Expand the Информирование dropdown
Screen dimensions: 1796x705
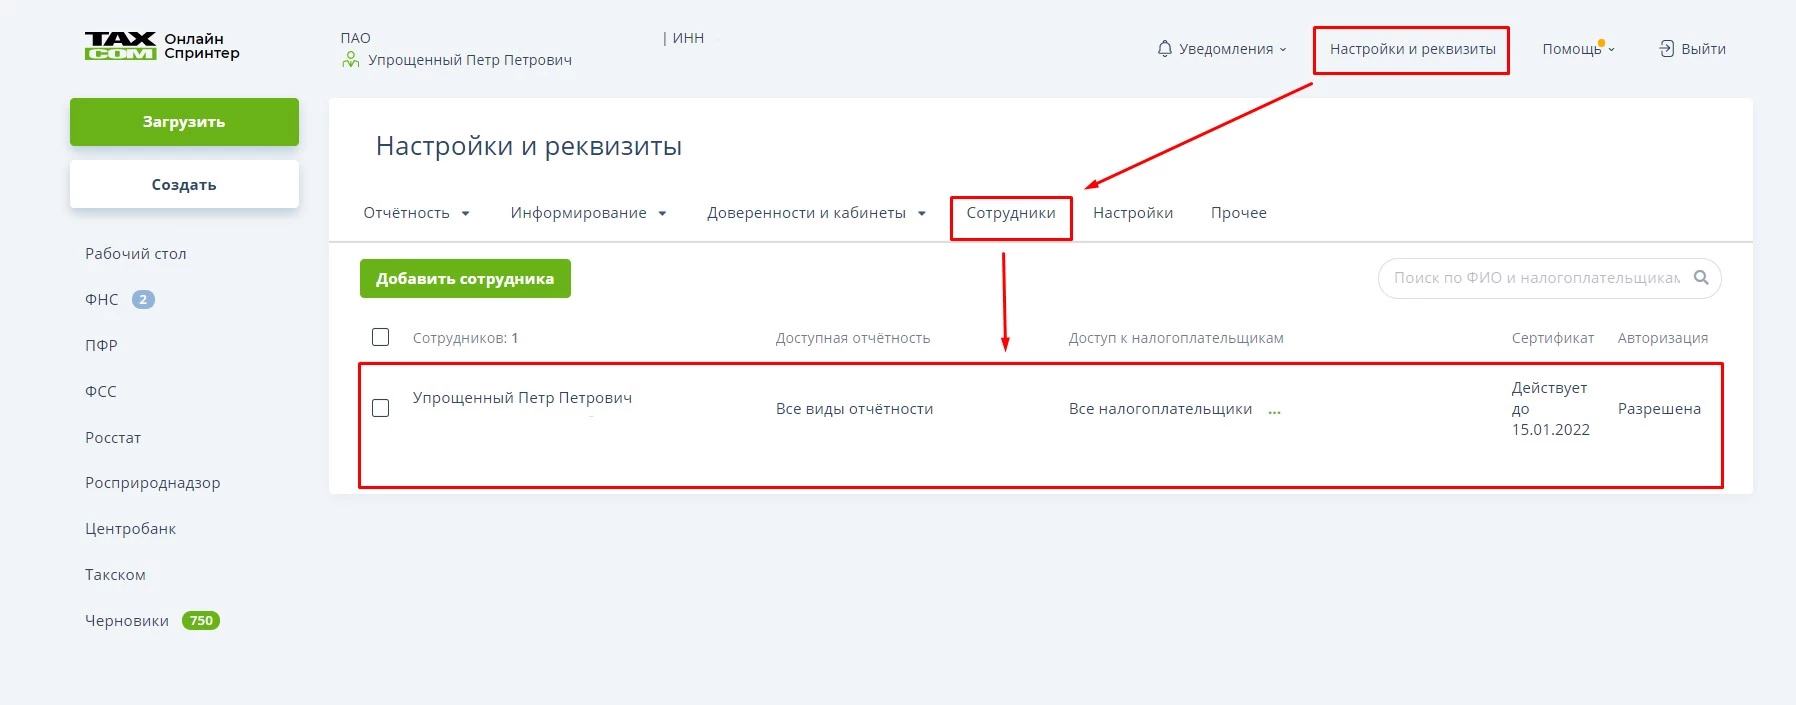tap(588, 213)
